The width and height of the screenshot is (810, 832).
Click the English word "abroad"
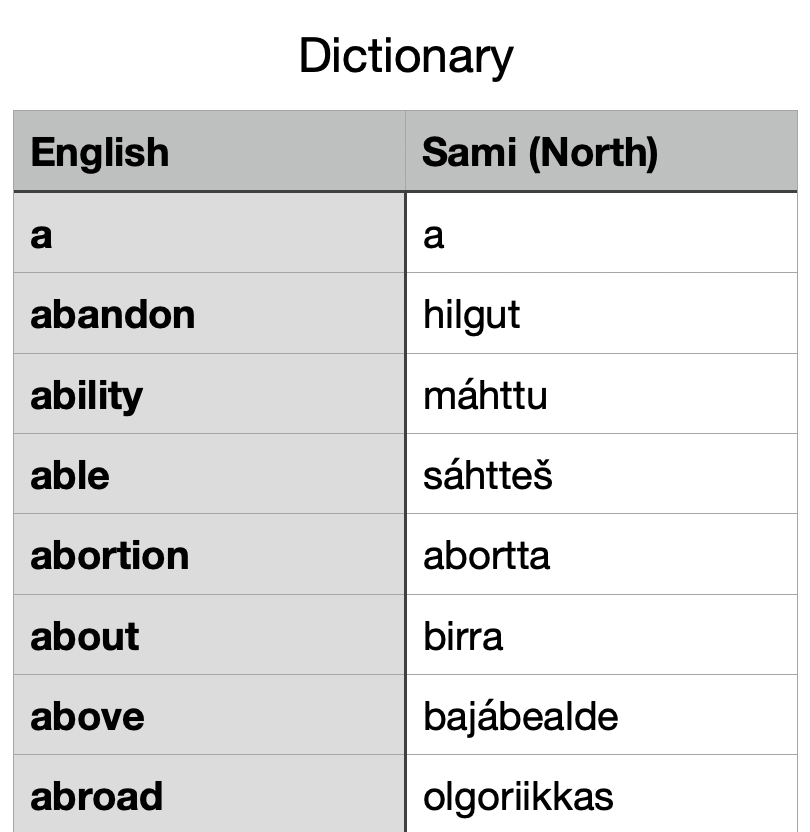(97, 797)
